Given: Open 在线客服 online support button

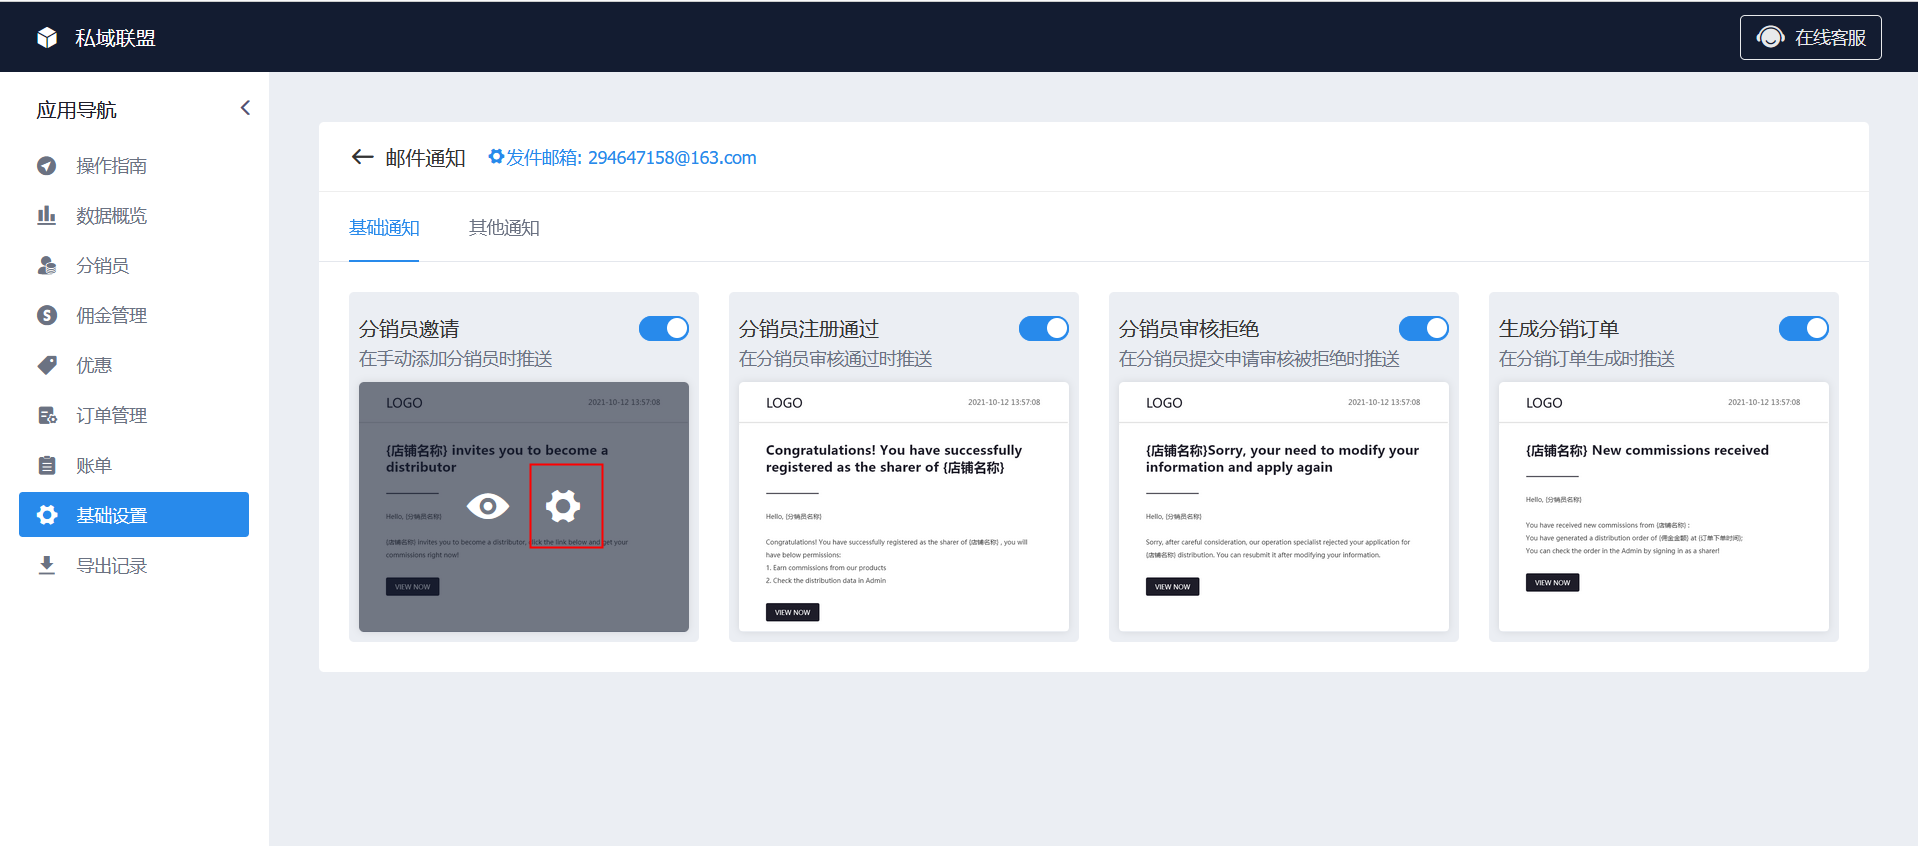Looking at the screenshot, I should pos(1810,37).
